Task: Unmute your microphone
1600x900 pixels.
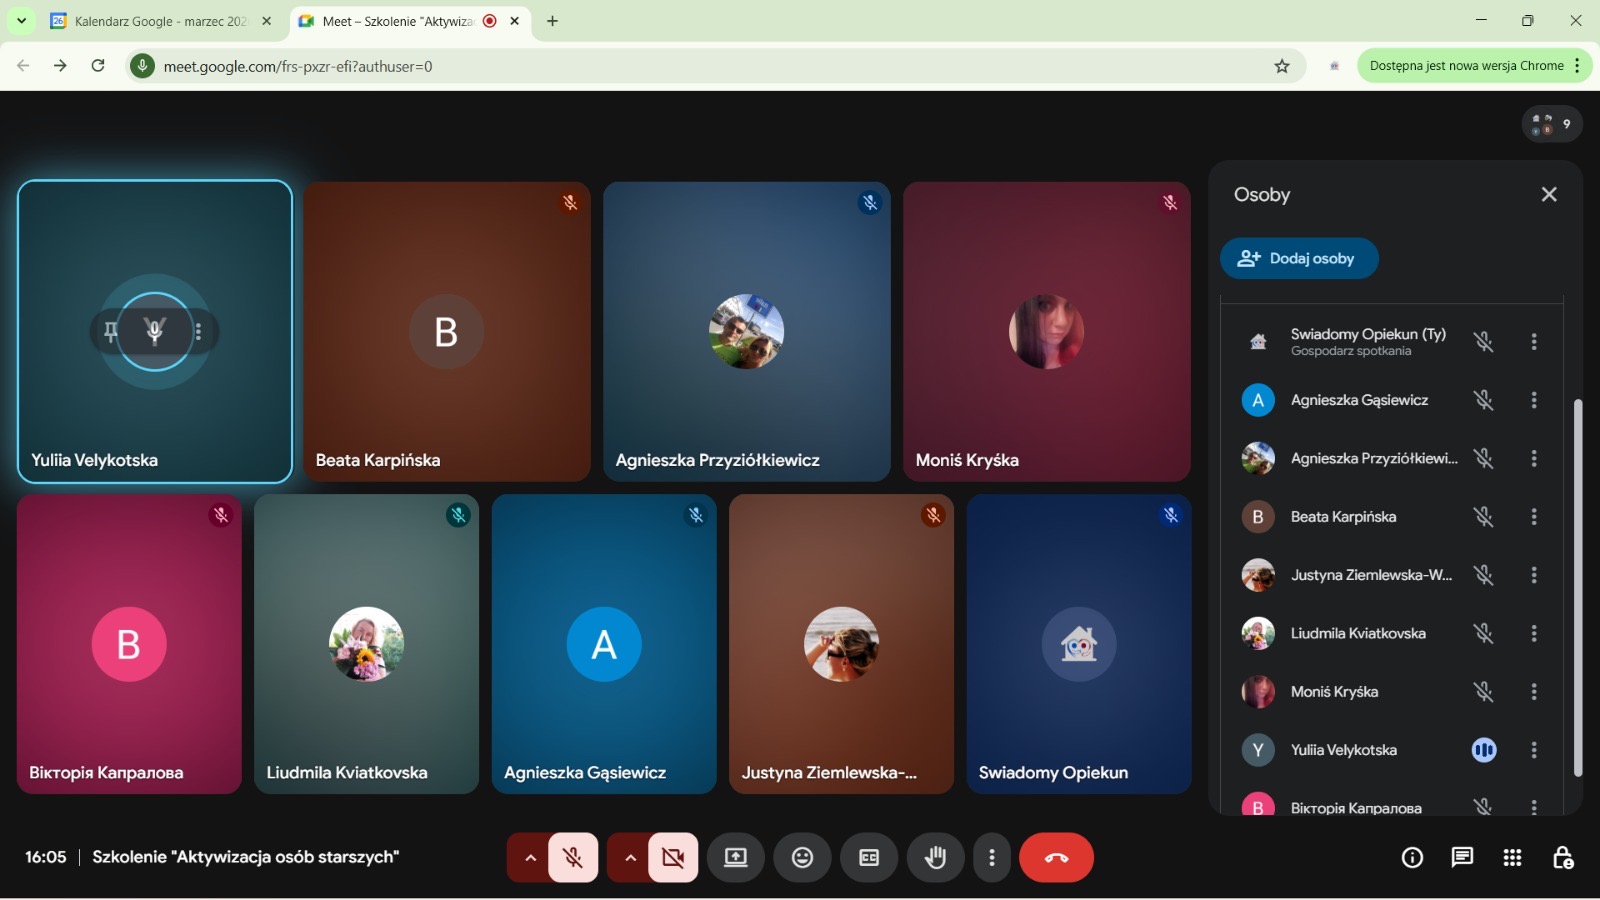Action: pos(573,858)
